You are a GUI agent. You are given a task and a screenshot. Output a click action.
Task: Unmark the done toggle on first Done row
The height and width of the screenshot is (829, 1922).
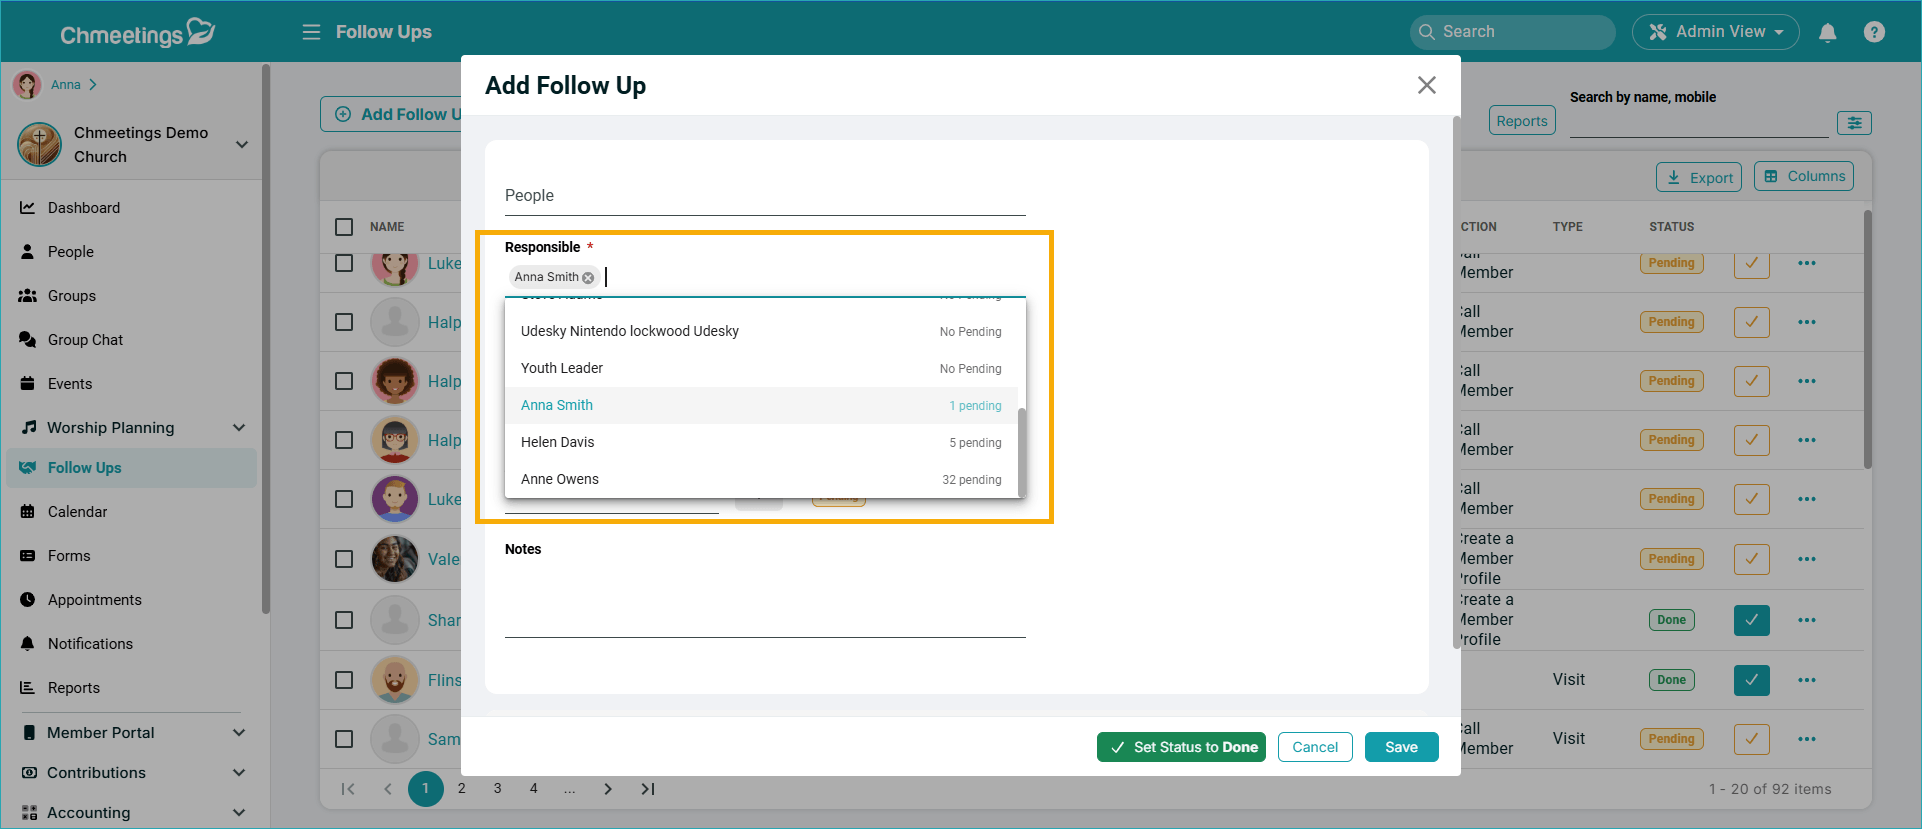click(1751, 620)
